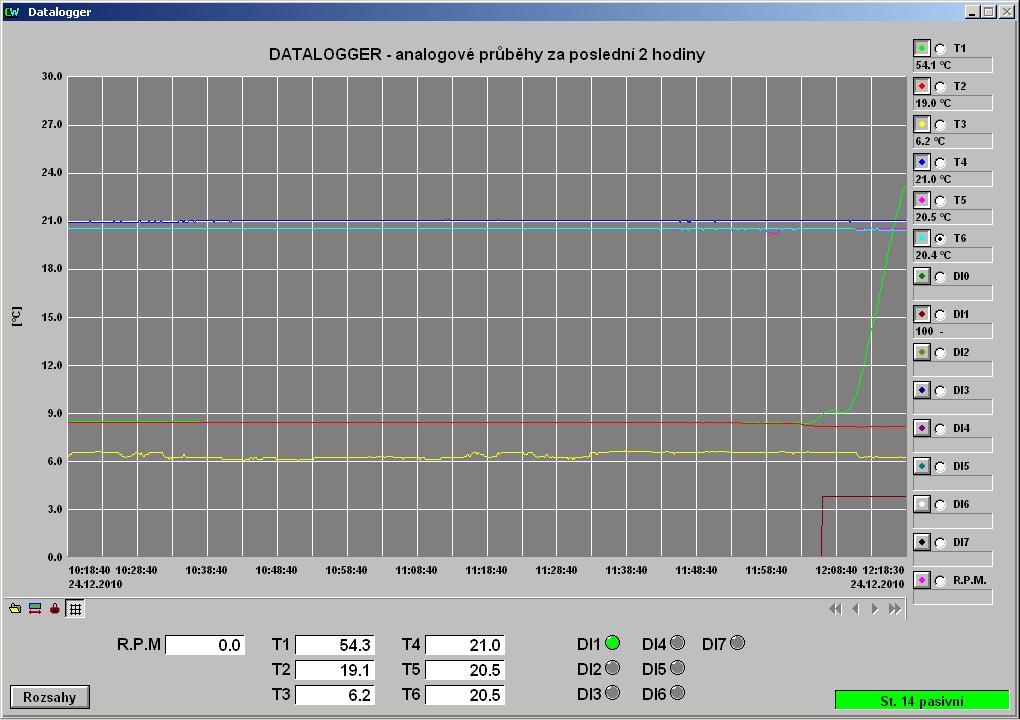Click the open folder icon below the chart
Screen dimensions: 1020x720
(x=15, y=608)
